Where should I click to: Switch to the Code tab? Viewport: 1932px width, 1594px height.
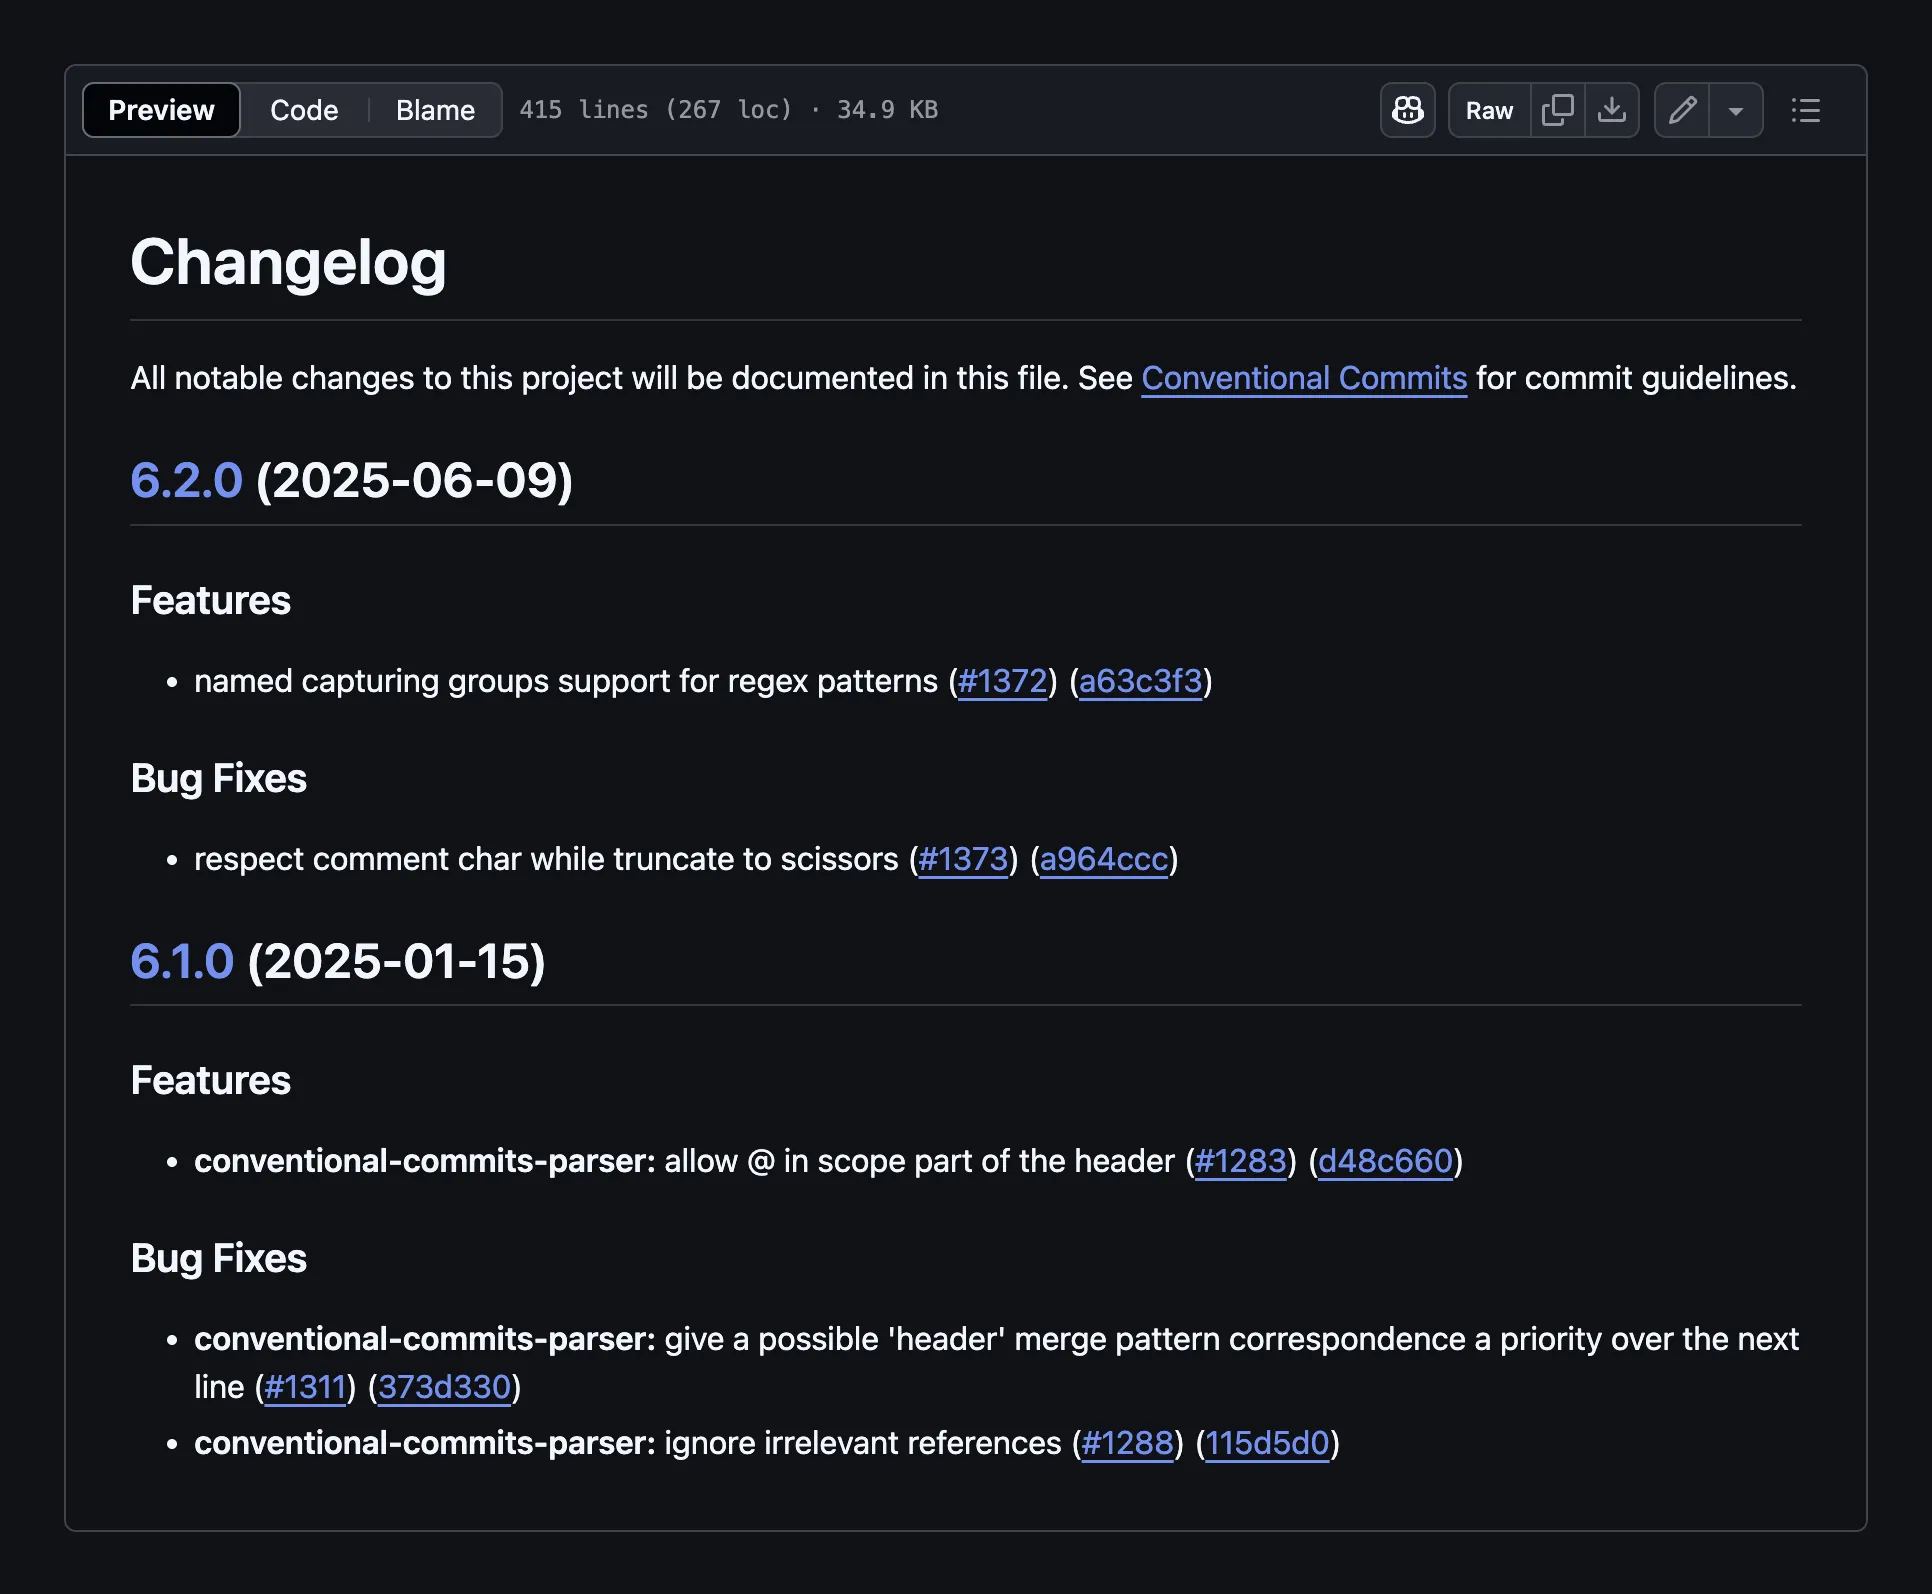tap(303, 110)
